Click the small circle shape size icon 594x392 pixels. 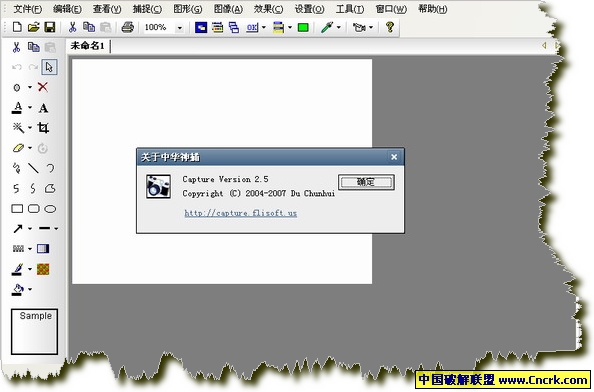pyautogui.click(x=17, y=88)
